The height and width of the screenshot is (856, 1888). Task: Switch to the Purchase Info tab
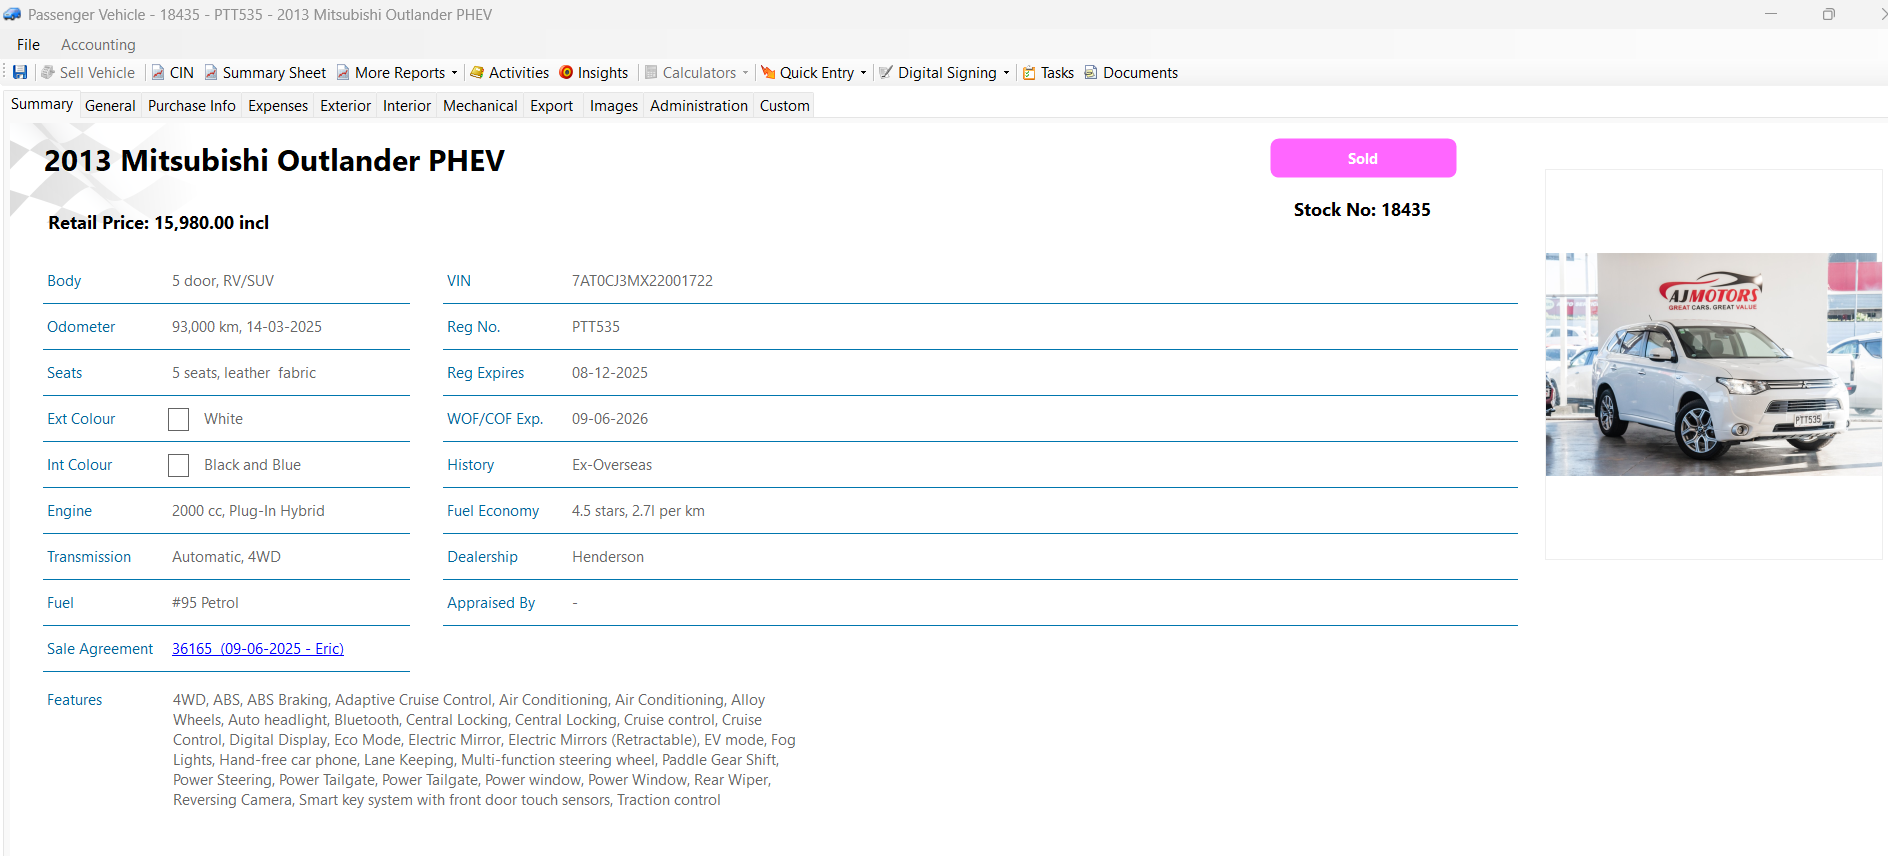pyautogui.click(x=191, y=105)
